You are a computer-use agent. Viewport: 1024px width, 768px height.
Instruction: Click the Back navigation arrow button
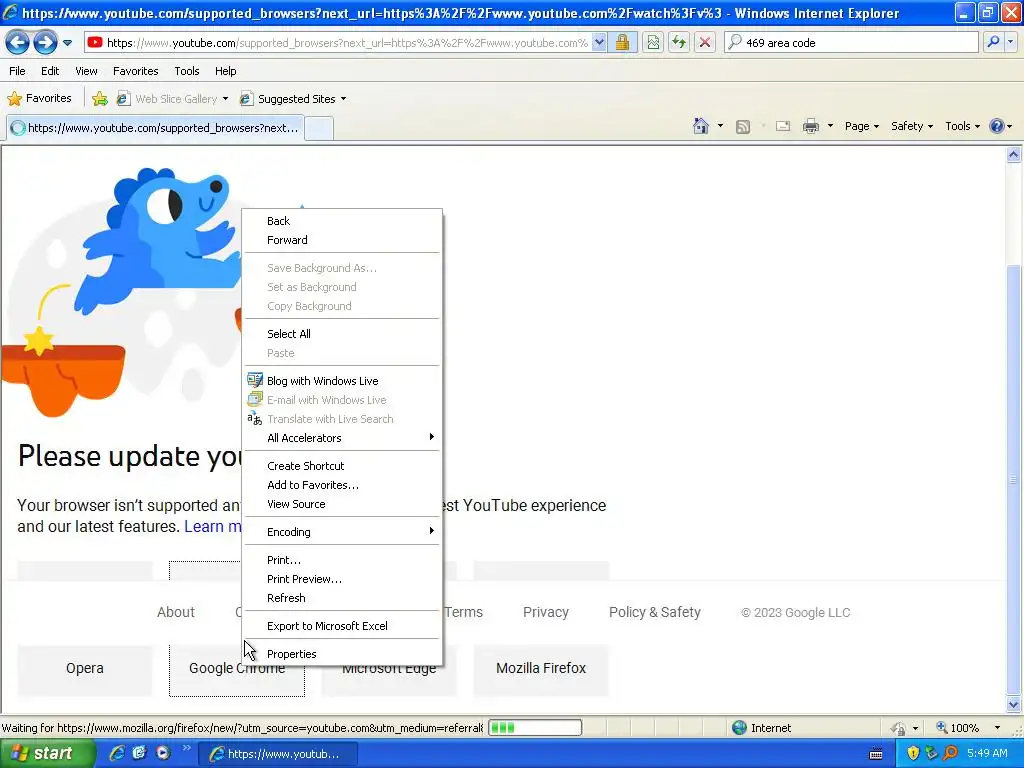click(x=18, y=43)
